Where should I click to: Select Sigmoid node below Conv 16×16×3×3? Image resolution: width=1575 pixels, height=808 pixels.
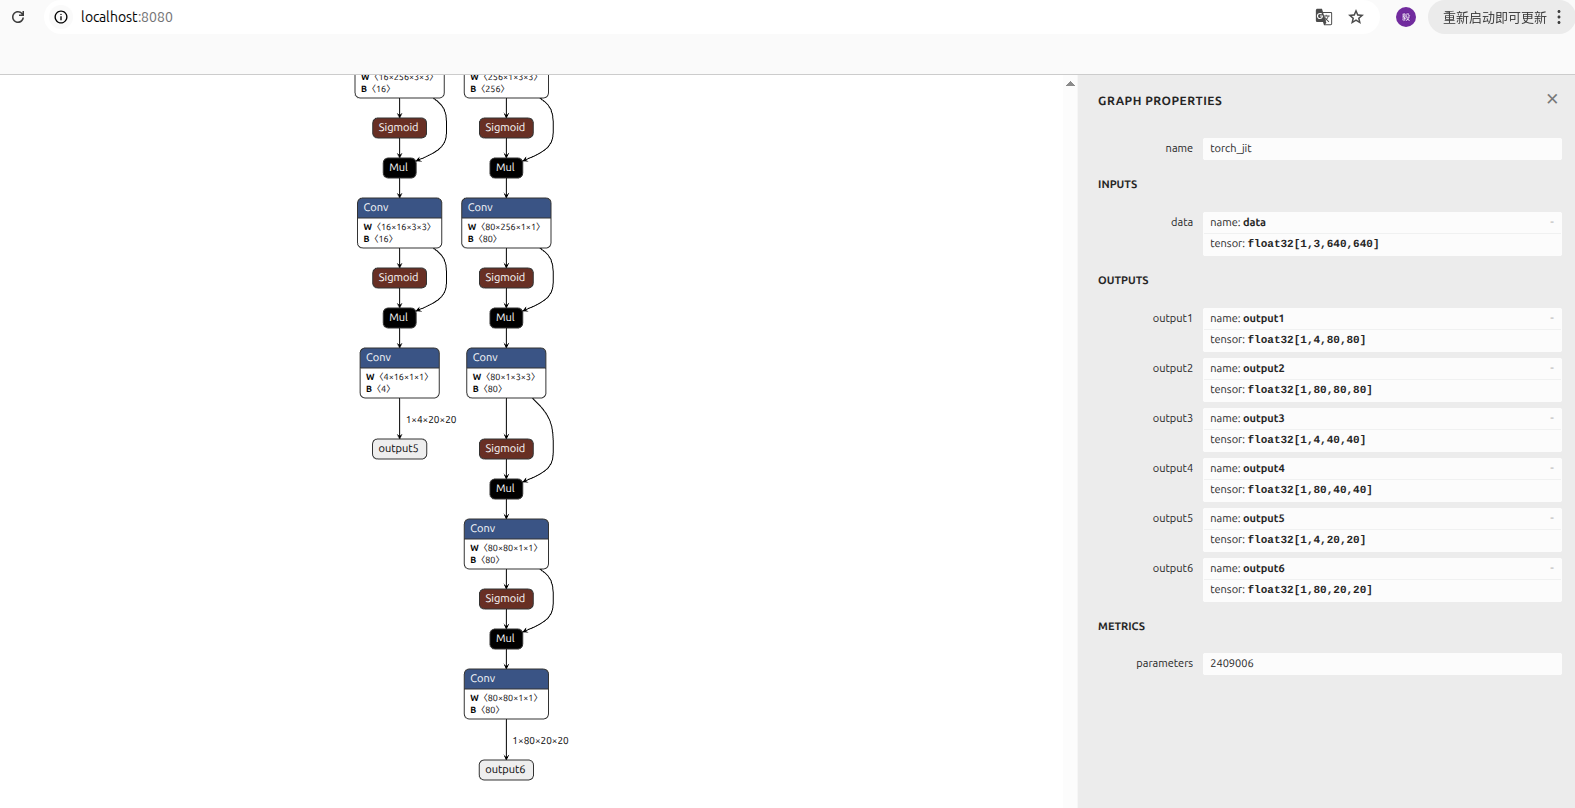(x=399, y=278)
